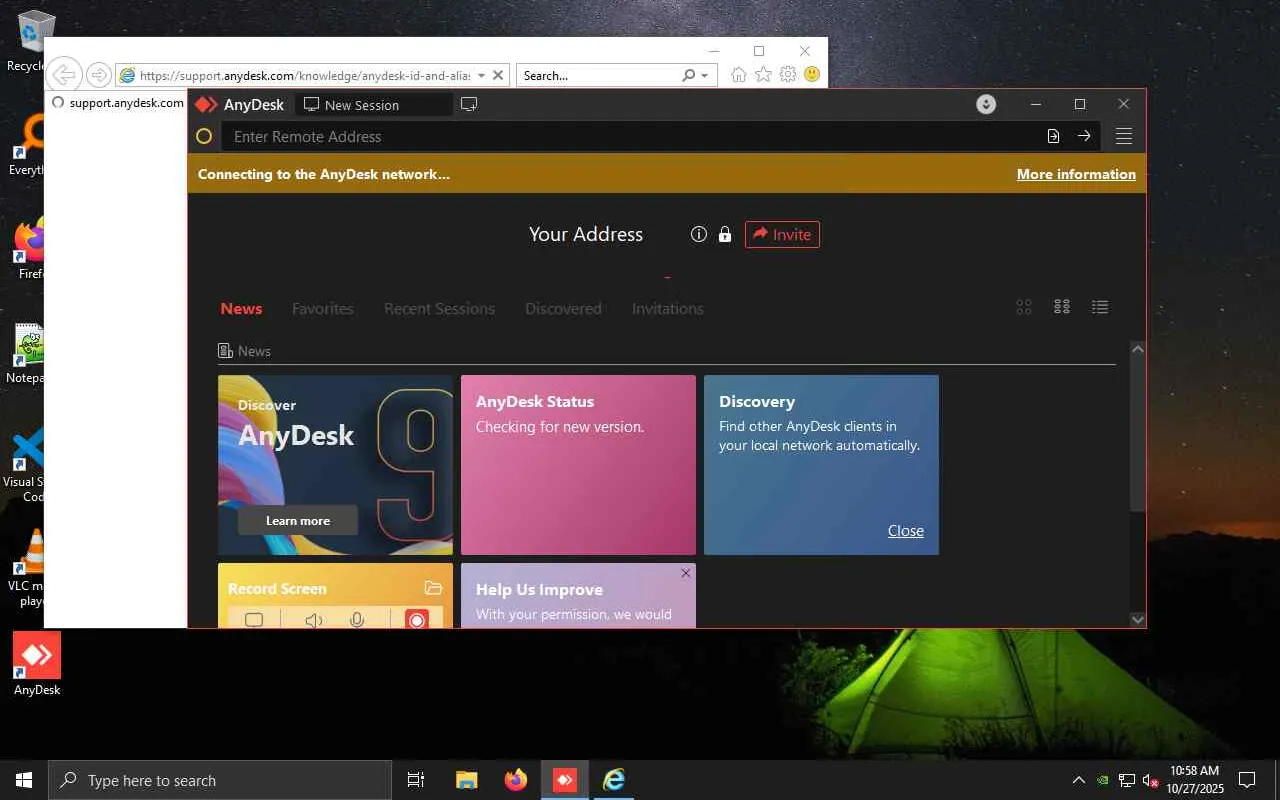Click the taskbar clock showing 10:58 AM
Image resolution: width=1280 pixels, height=800 pixels.
[x=1194, y=780]
